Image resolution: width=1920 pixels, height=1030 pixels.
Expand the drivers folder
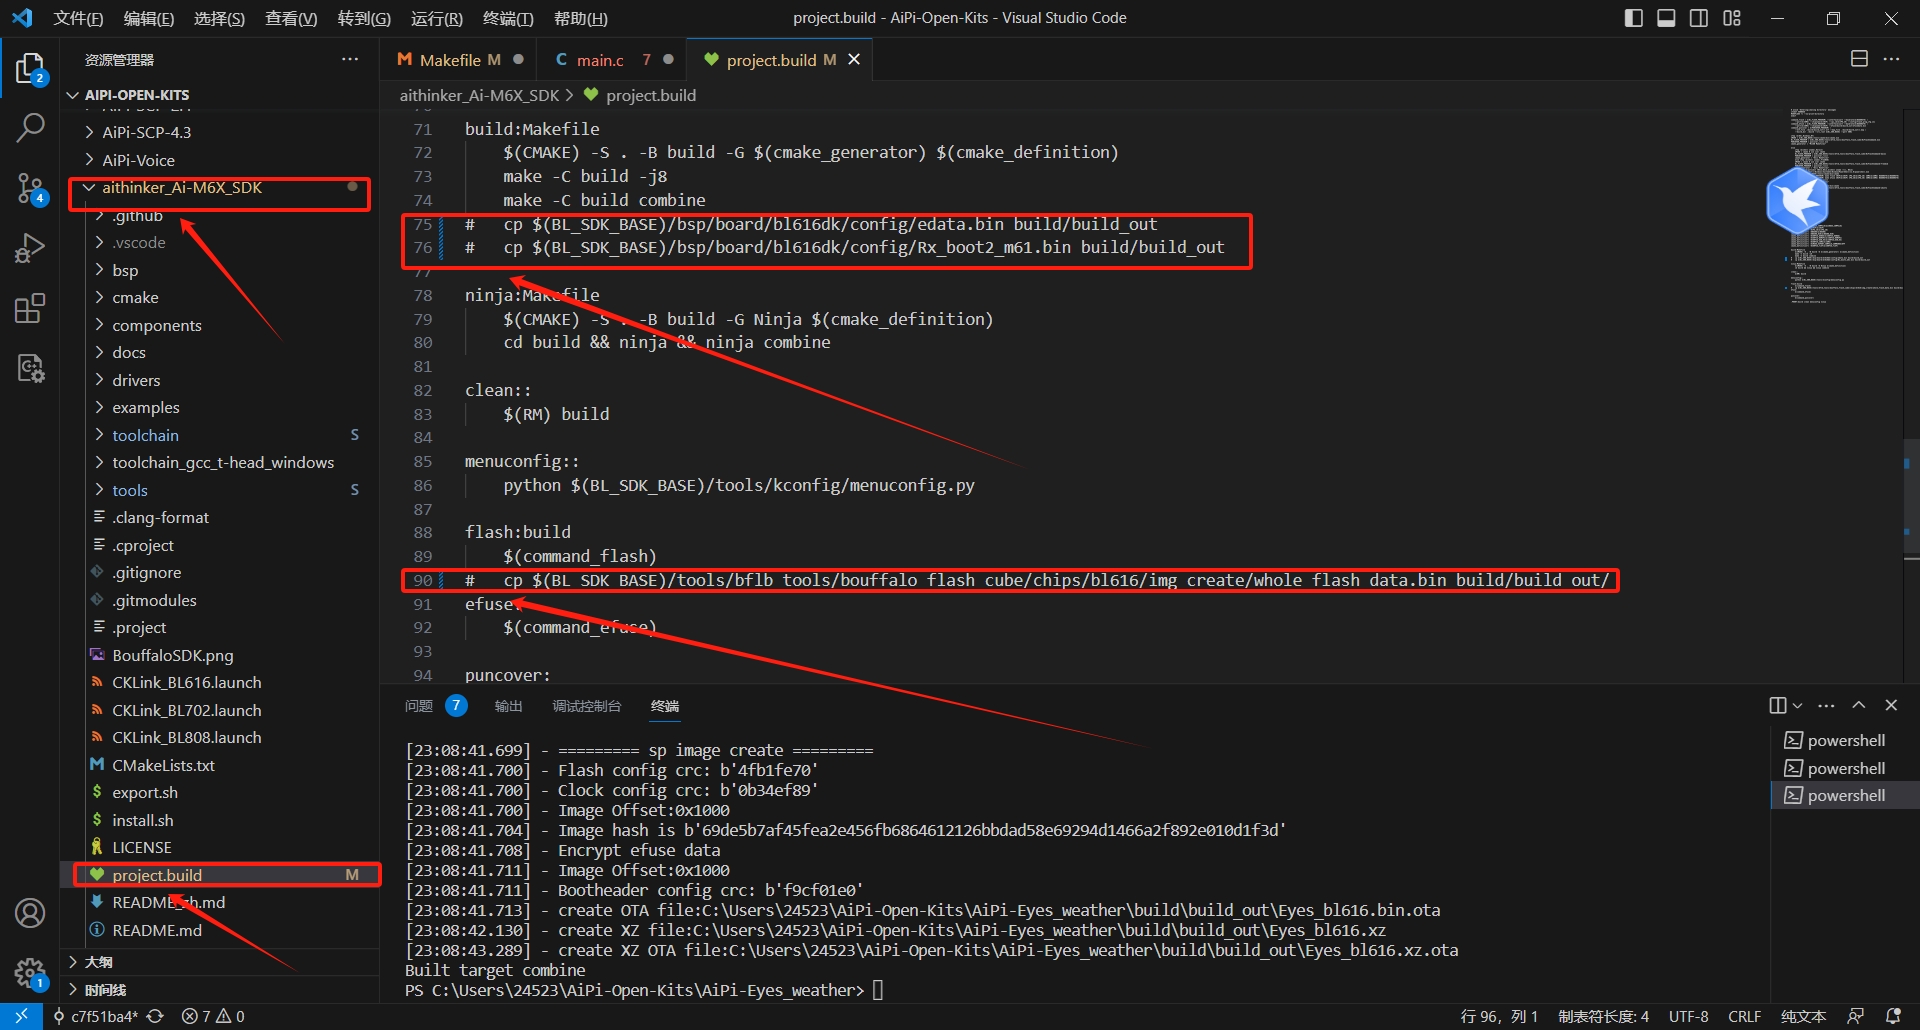220,380
